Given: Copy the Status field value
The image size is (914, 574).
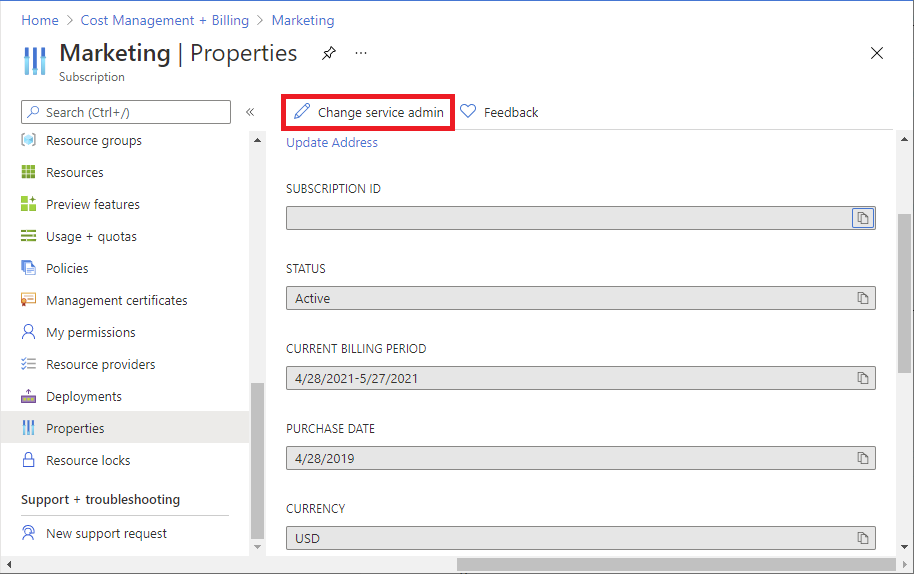Looking at the screenshot, I should coord(862,298).
